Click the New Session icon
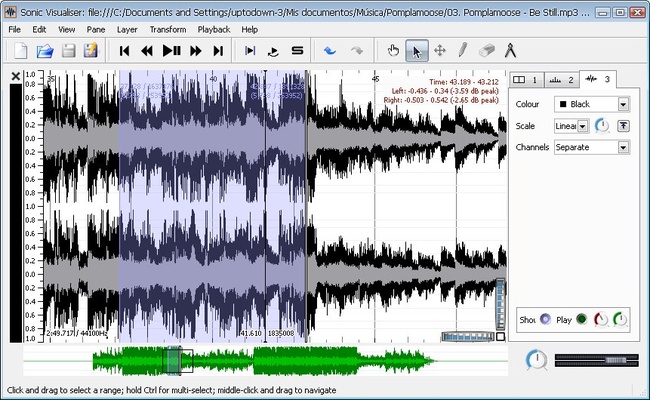650x400 pixels. (21, 51)
